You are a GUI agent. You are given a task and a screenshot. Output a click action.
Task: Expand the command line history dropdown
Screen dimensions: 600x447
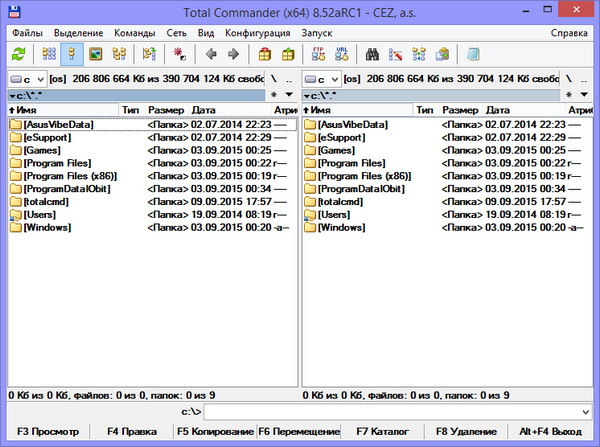point(588,411)
